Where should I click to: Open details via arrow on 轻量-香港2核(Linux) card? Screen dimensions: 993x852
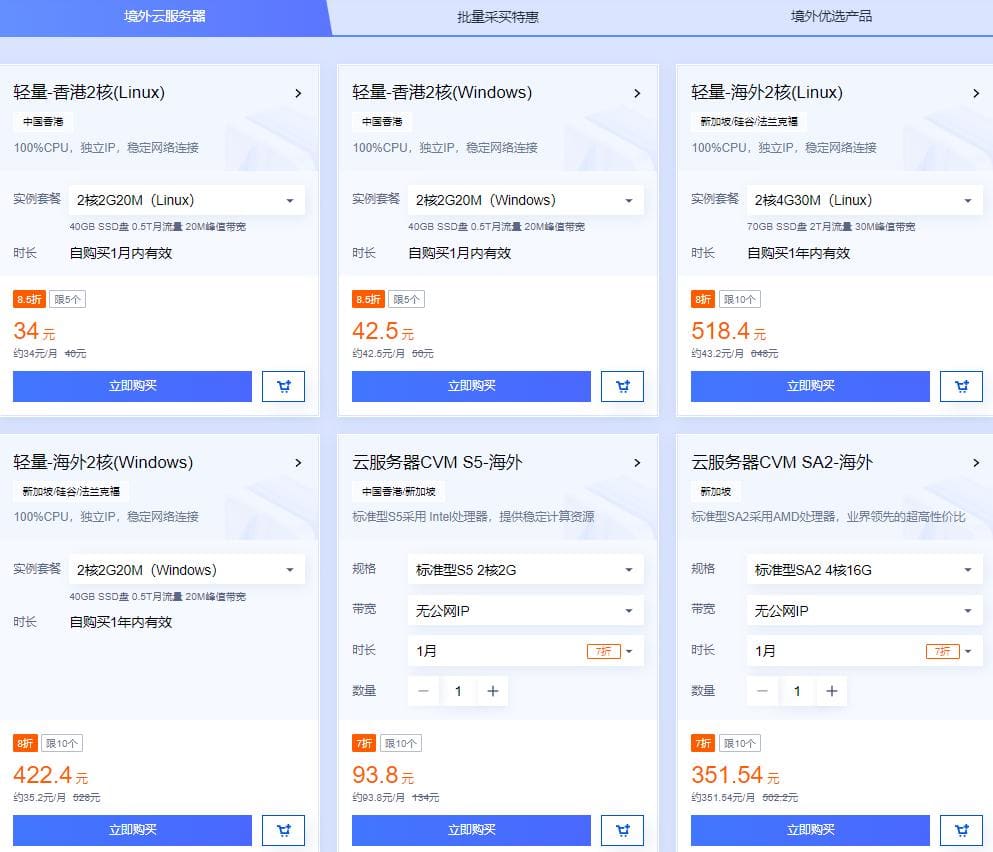(297, 93)
